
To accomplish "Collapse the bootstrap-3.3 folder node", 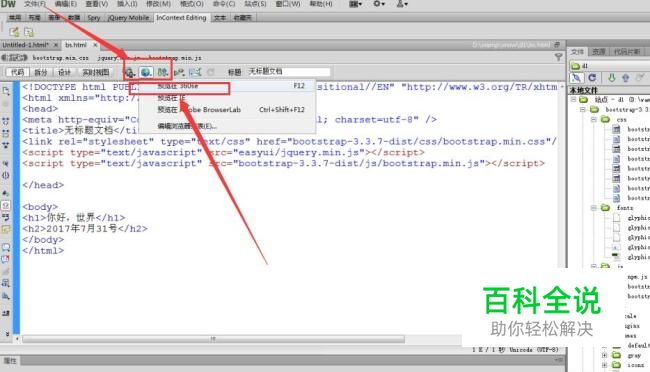I will [x=583, y=109].
